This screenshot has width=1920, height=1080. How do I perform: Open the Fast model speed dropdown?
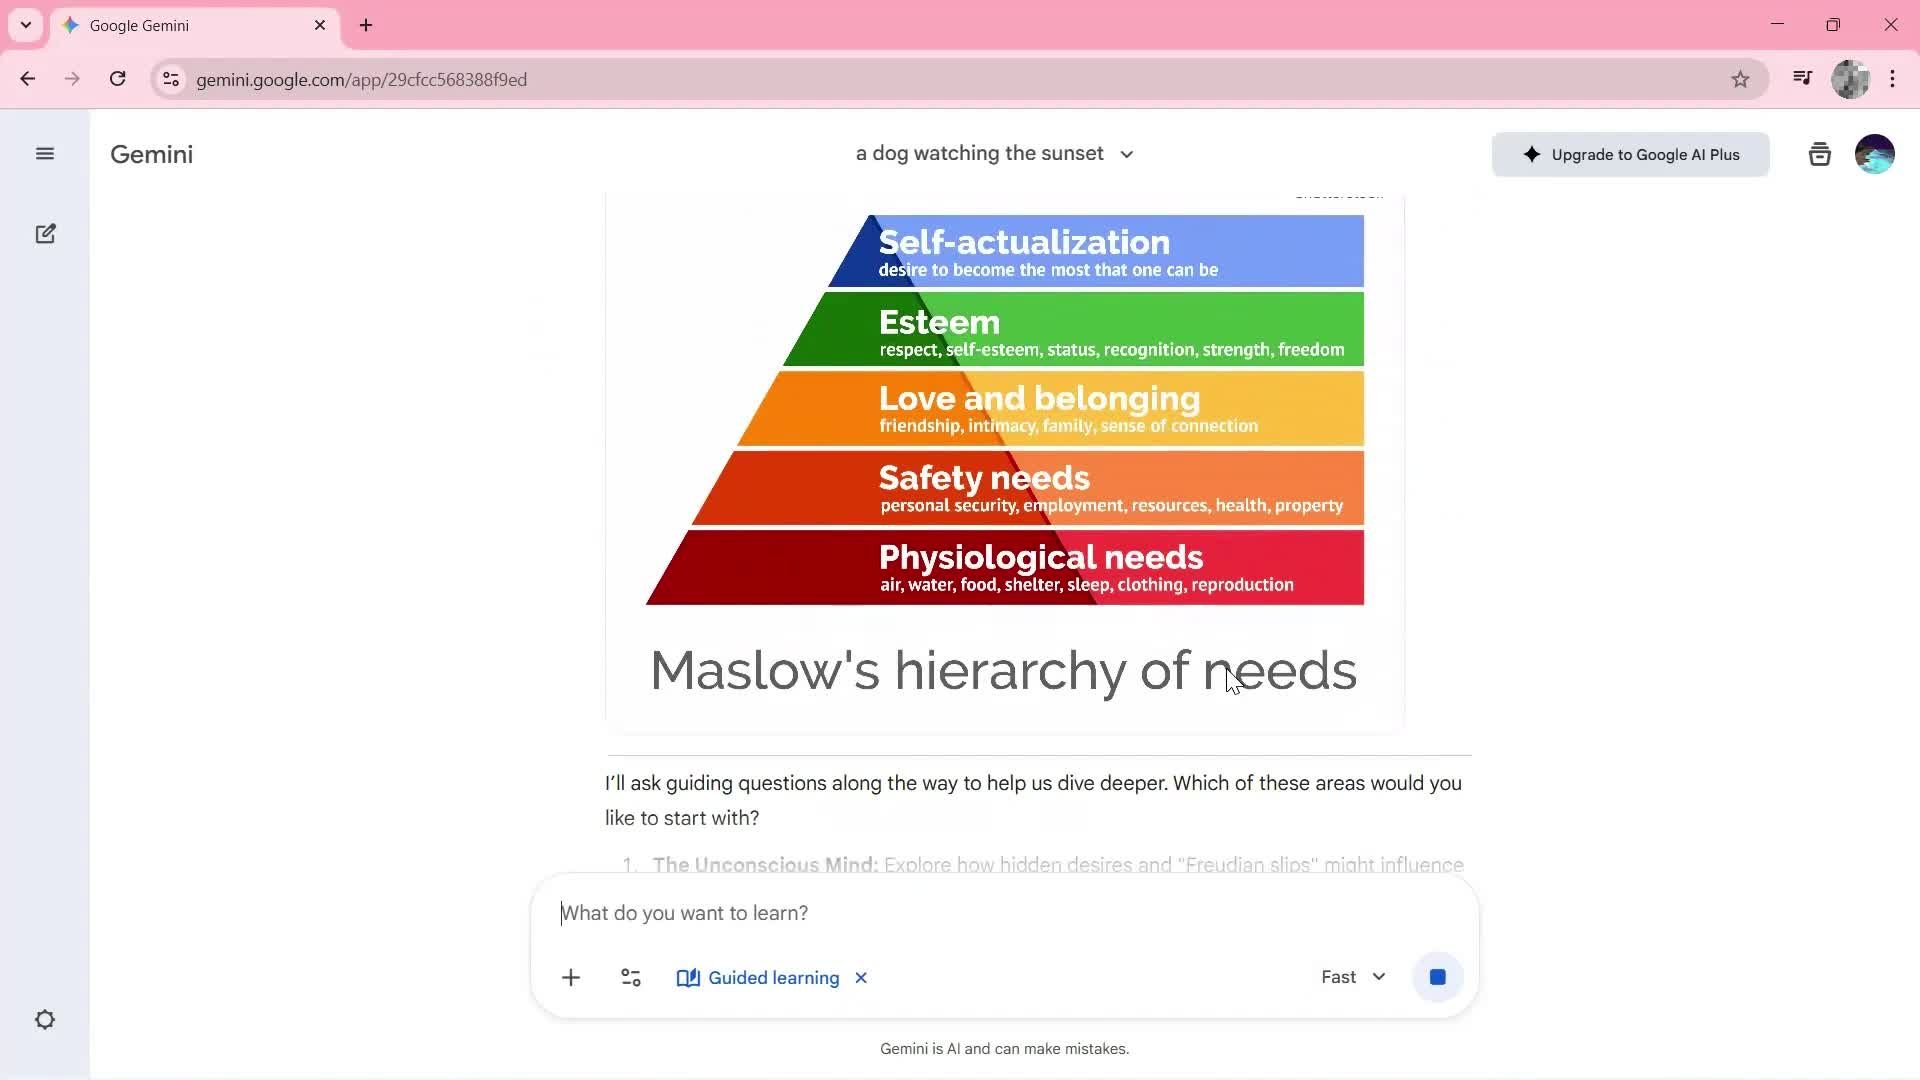coord(1352,977)
